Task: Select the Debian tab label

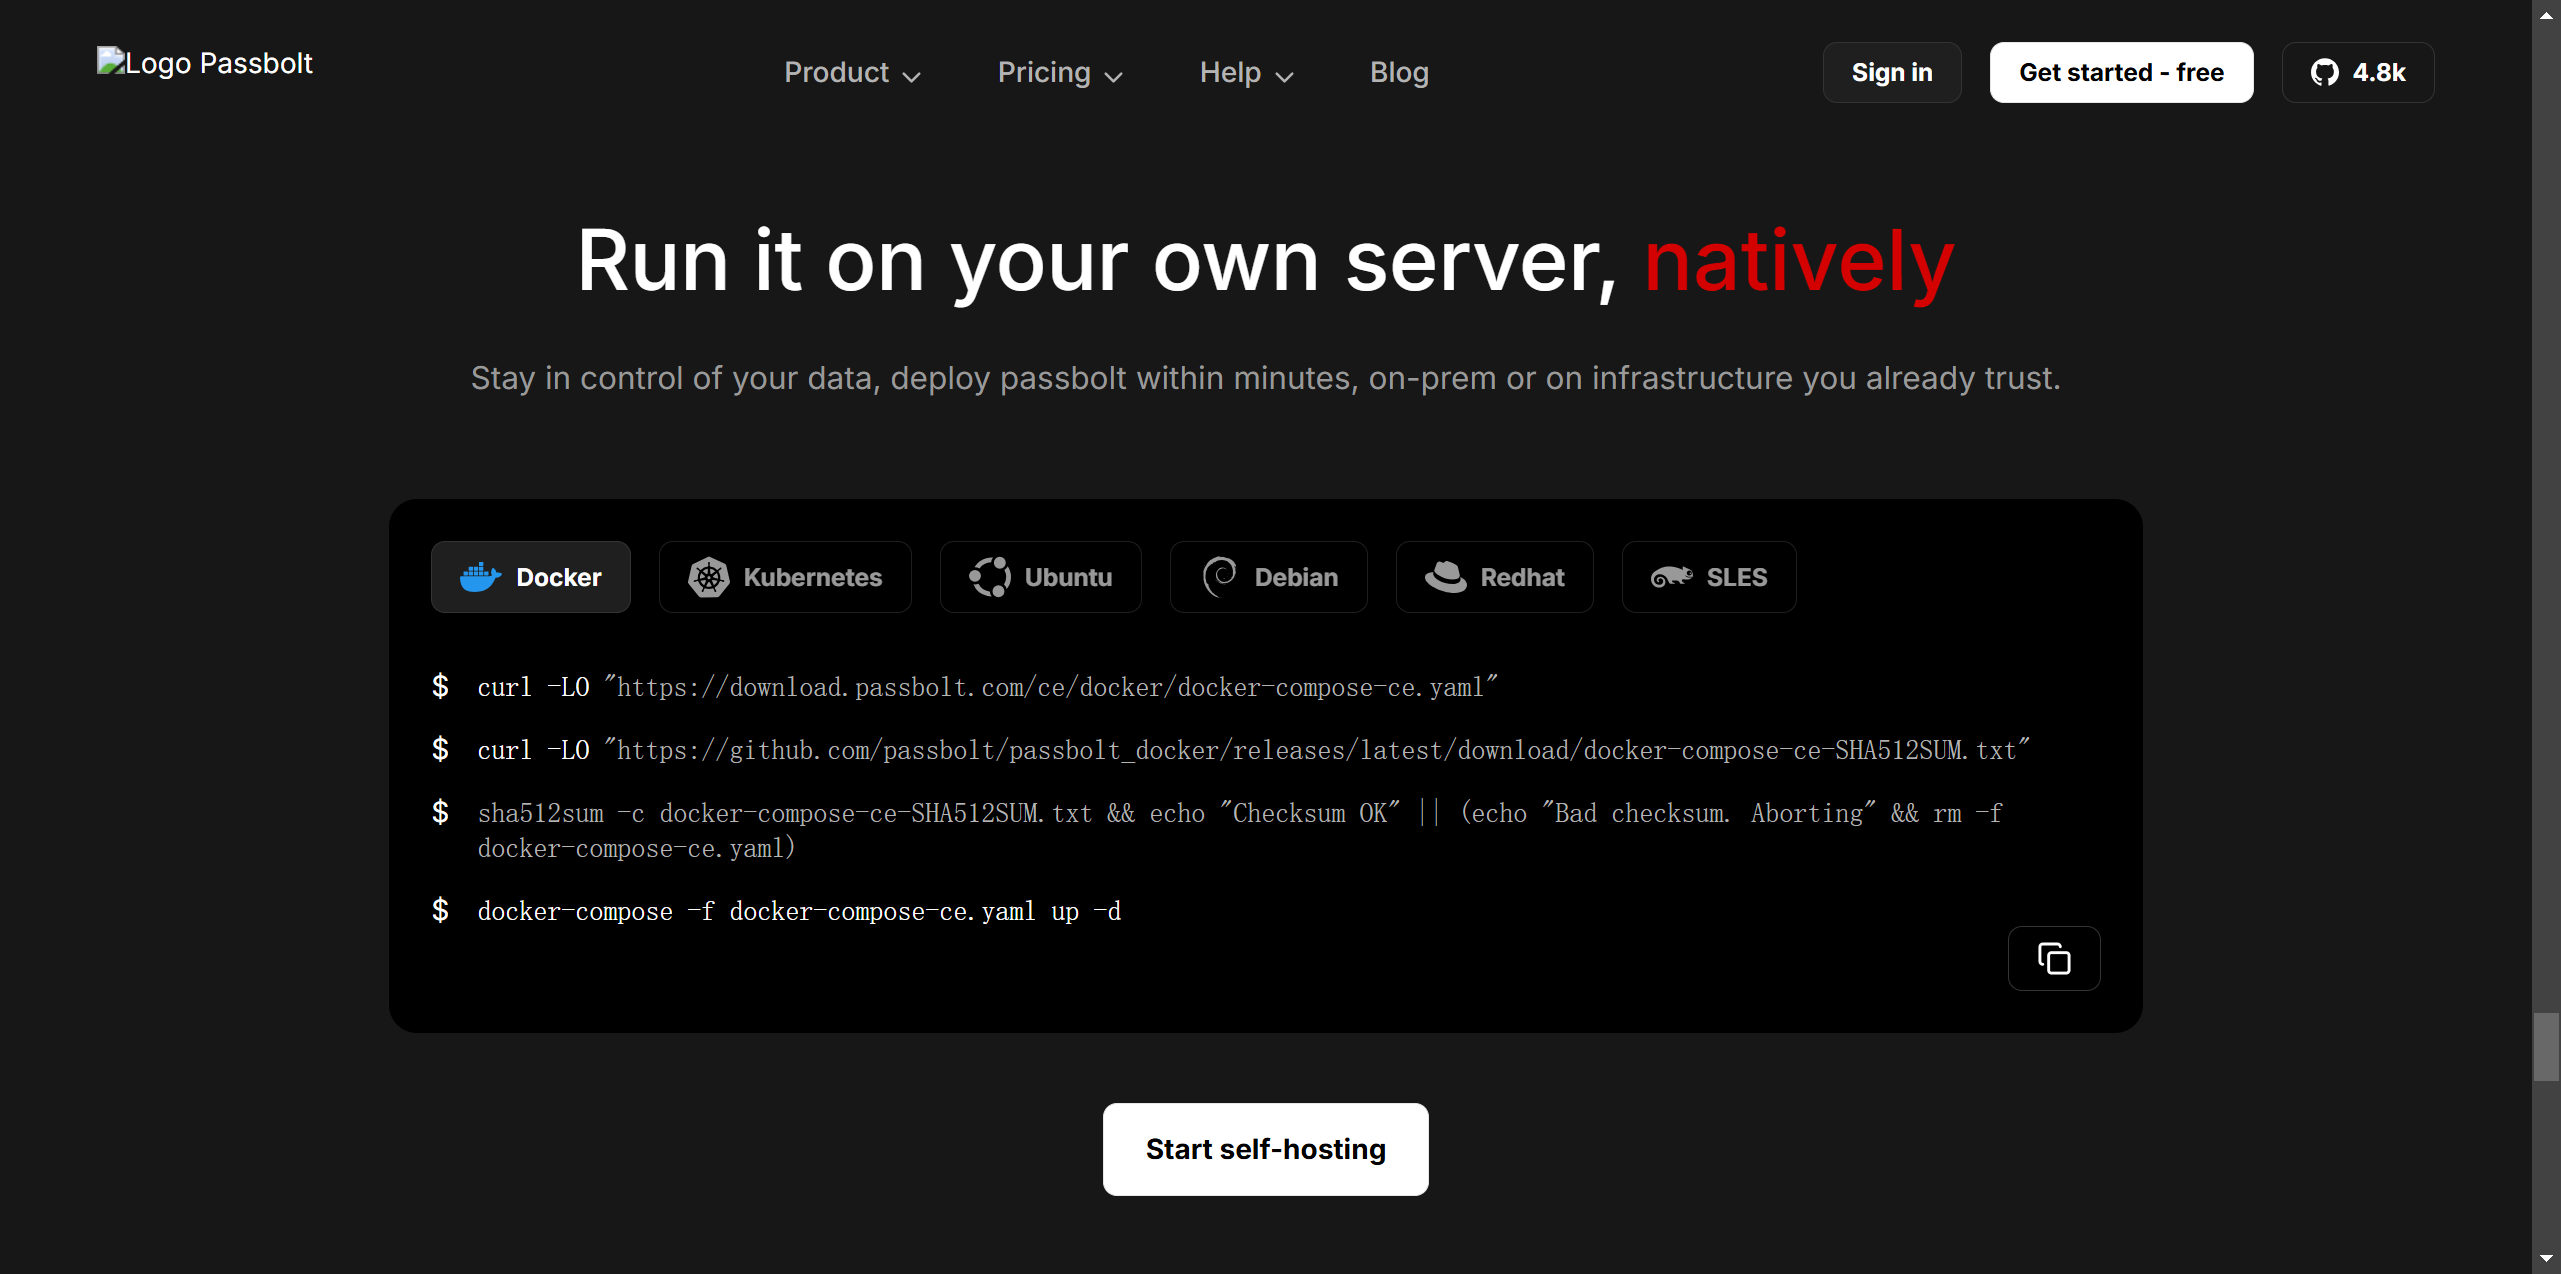Action: pyautogui.click(x=1296, y=577)
